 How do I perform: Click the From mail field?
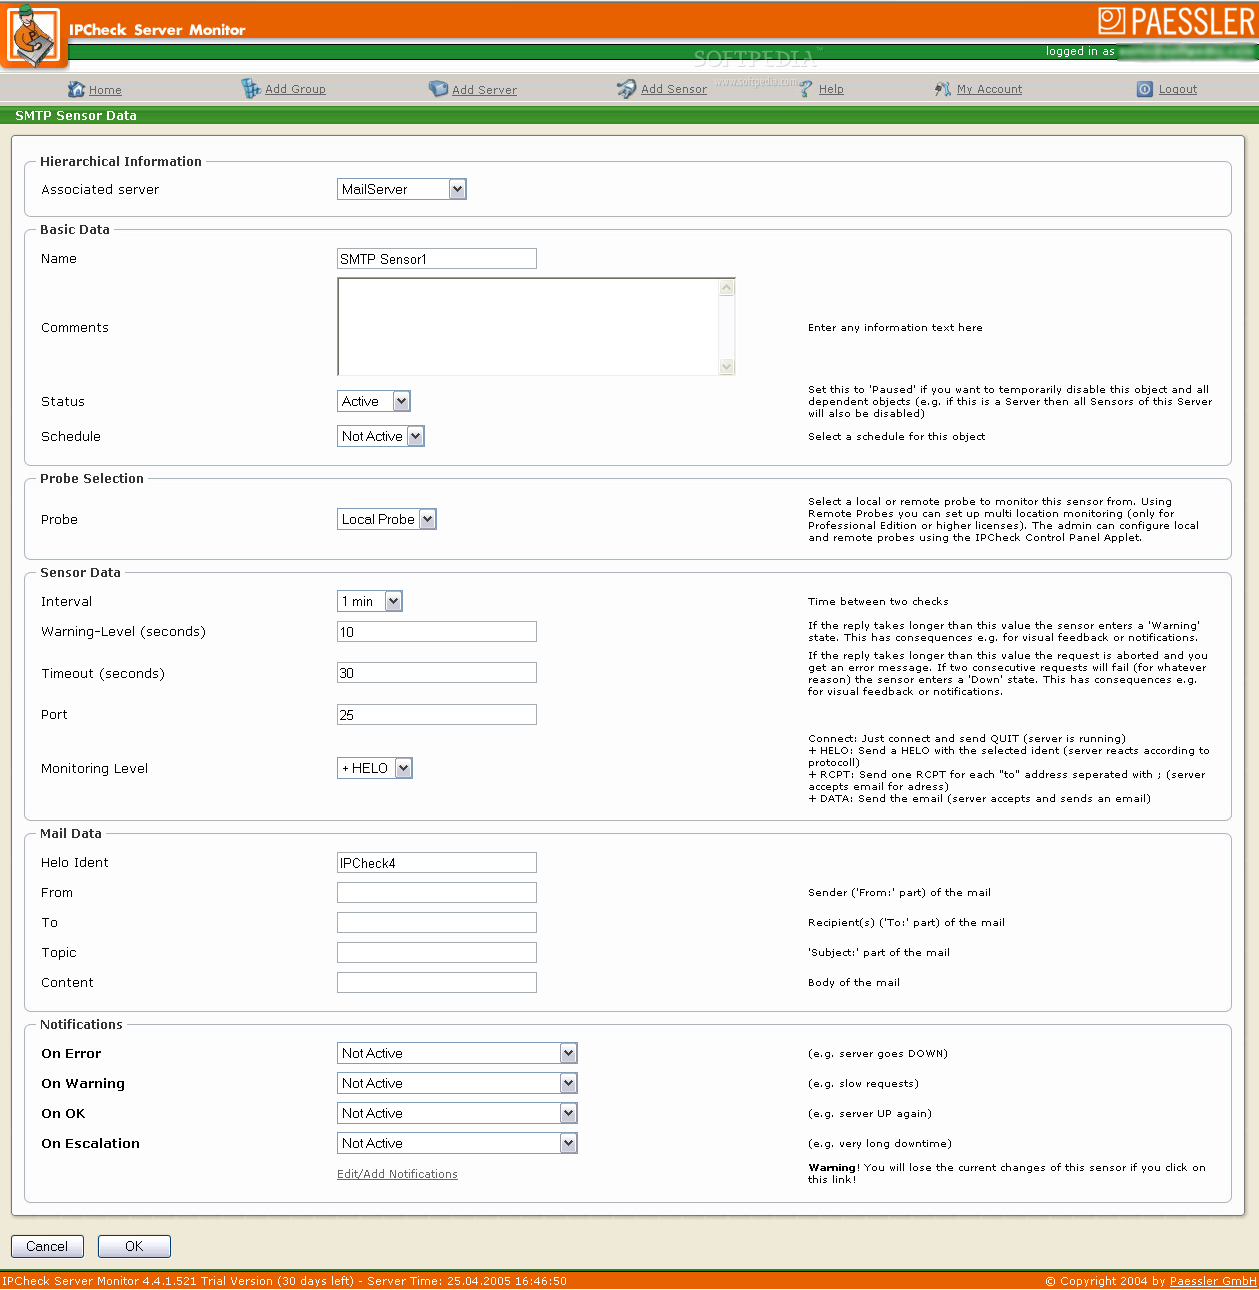pyautogui.click(x=437, y=893)
